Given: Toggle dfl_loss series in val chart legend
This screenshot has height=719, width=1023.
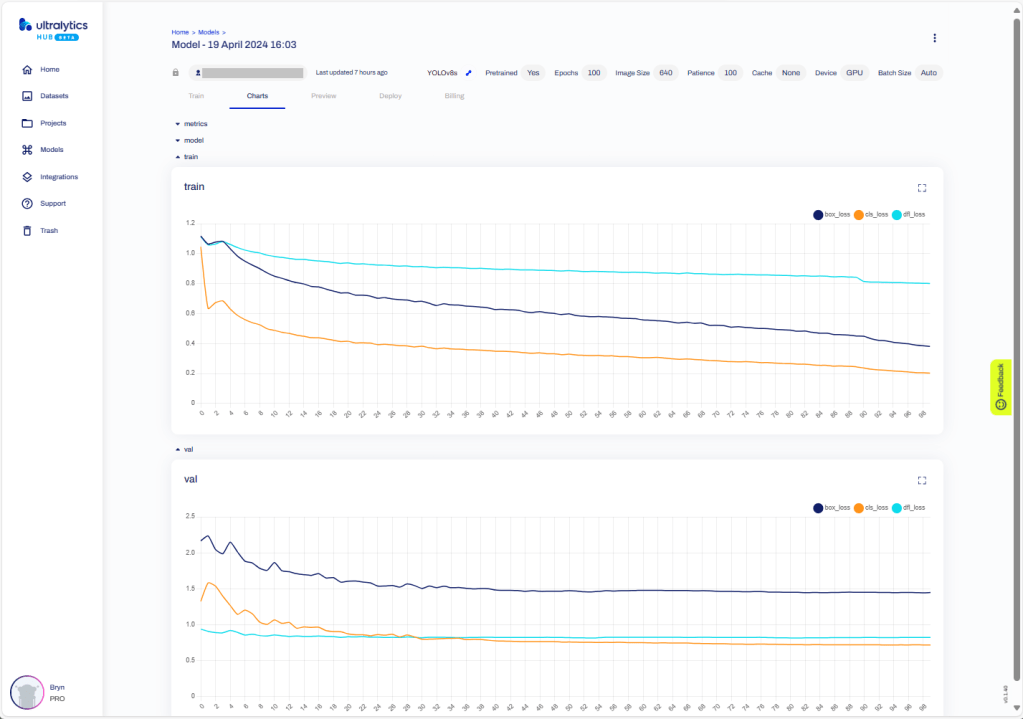Looking at the screenshot, I should (x=911, y=508).
